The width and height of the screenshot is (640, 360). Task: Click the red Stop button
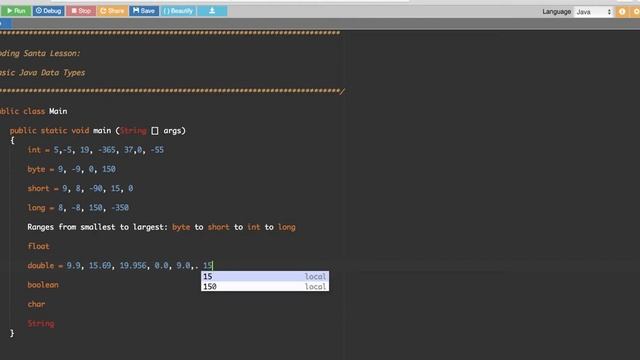tap(81, 11)
